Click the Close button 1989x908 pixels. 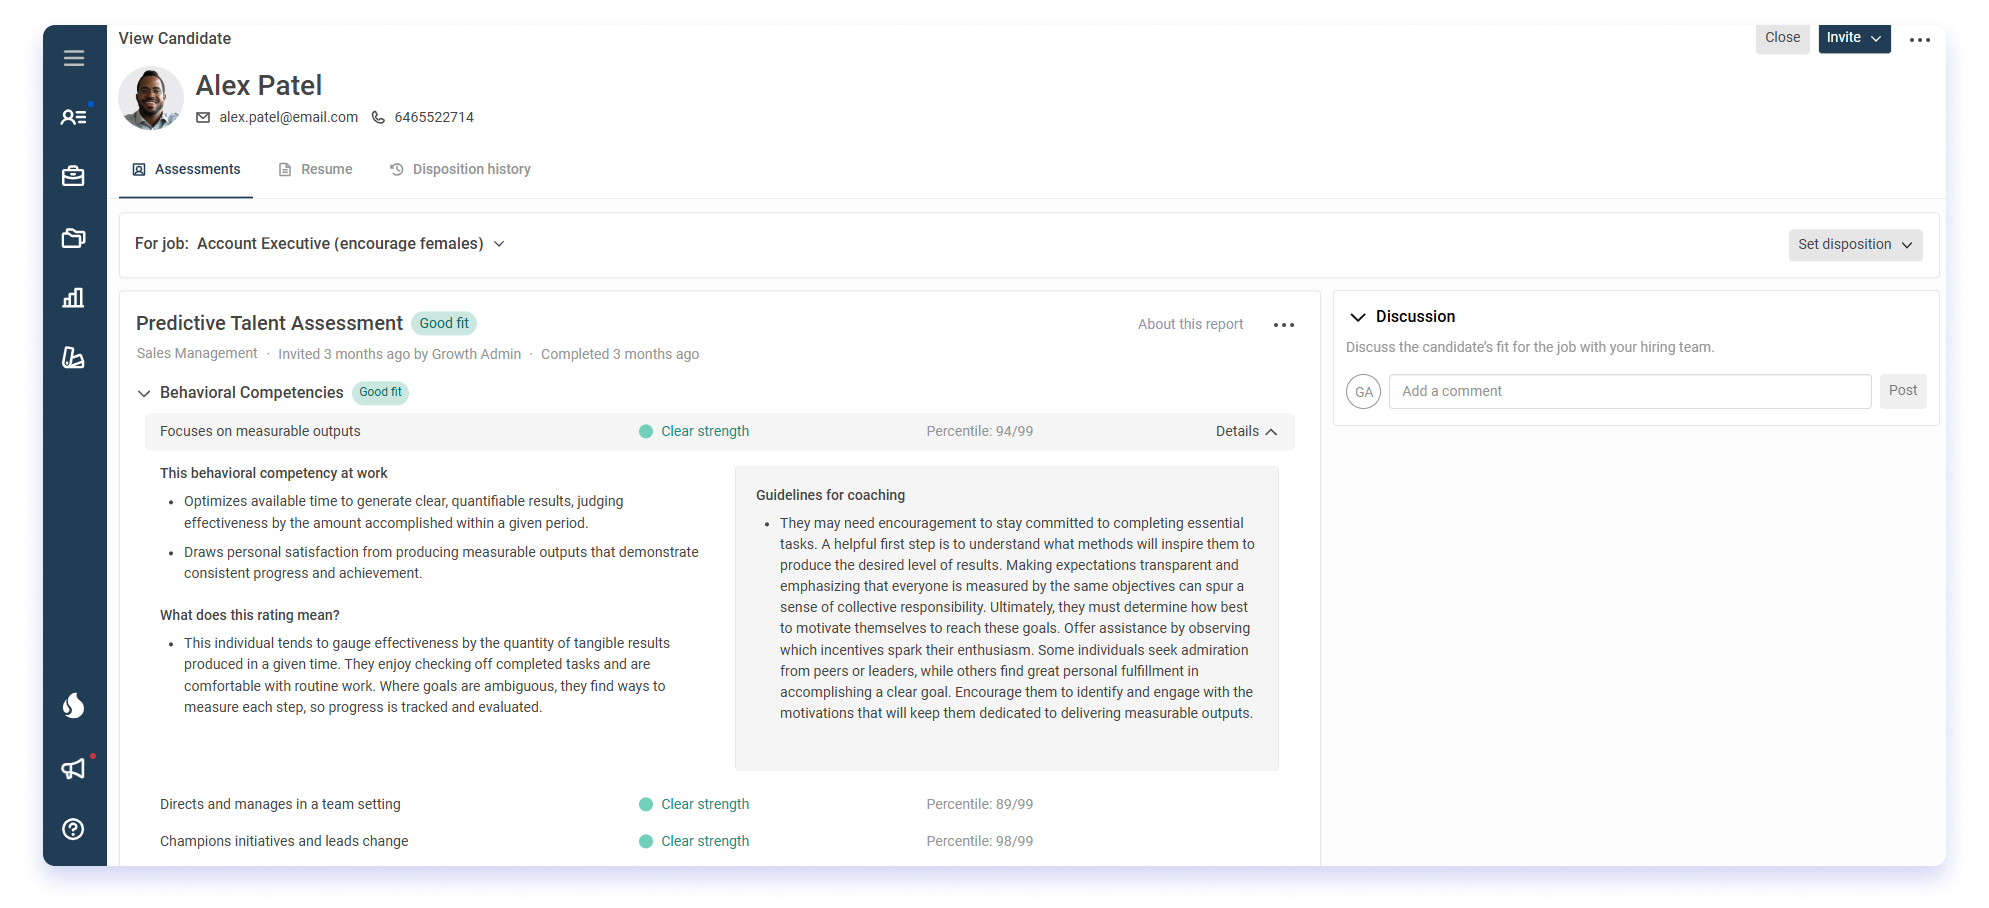coord(1783,38)
